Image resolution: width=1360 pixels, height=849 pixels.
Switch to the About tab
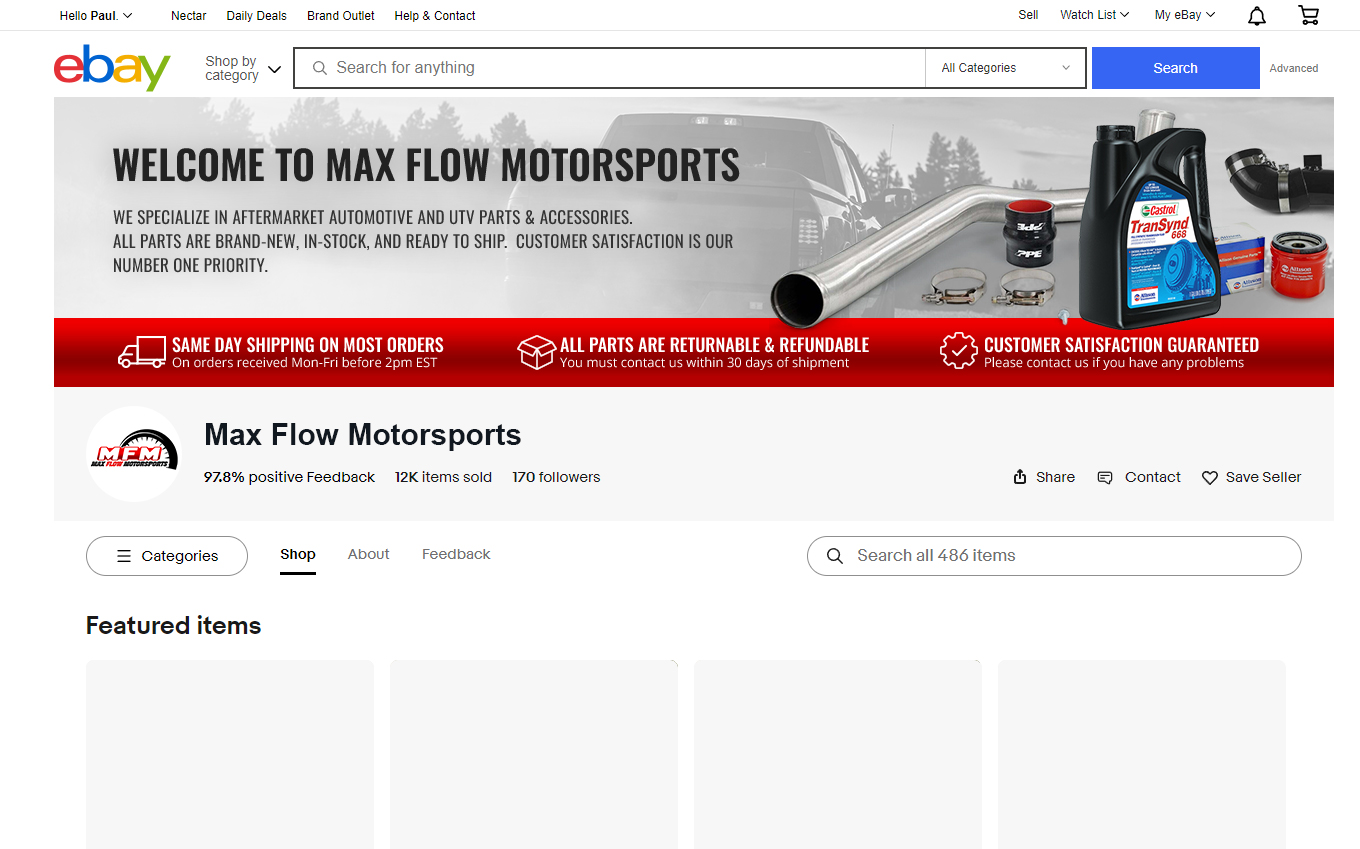pyautogui.click(x=369, y=554)
